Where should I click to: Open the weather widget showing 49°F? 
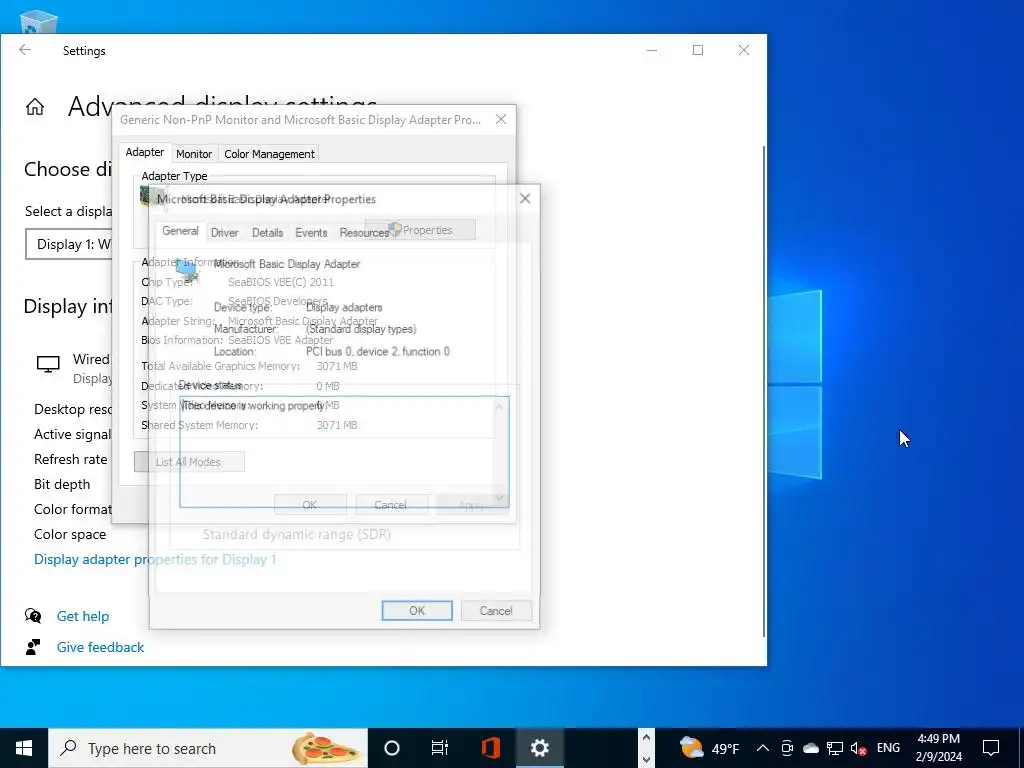(x=709, y=748)
